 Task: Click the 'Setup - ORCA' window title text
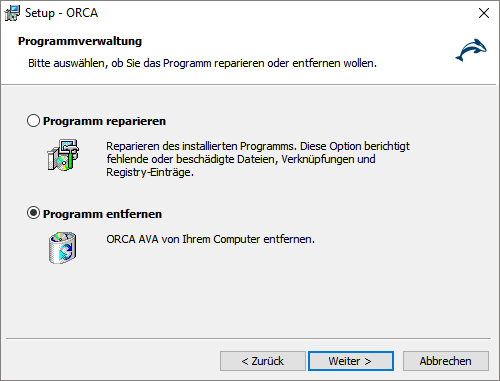(61, 13)
